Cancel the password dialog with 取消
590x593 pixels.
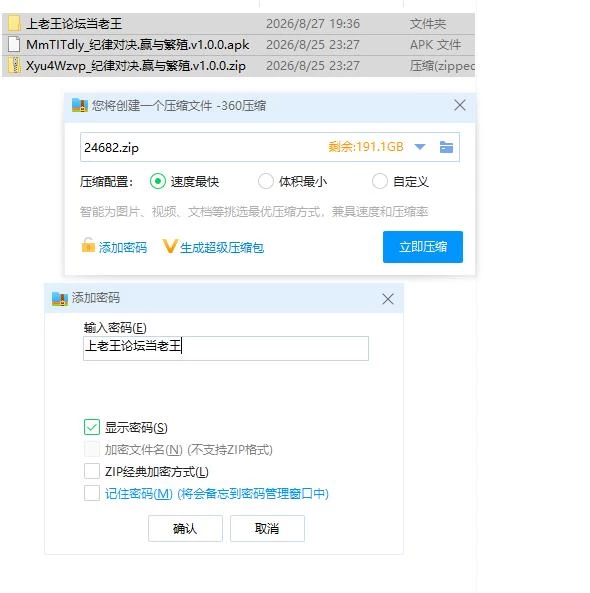pyautogui.click(x=267, y=528)
